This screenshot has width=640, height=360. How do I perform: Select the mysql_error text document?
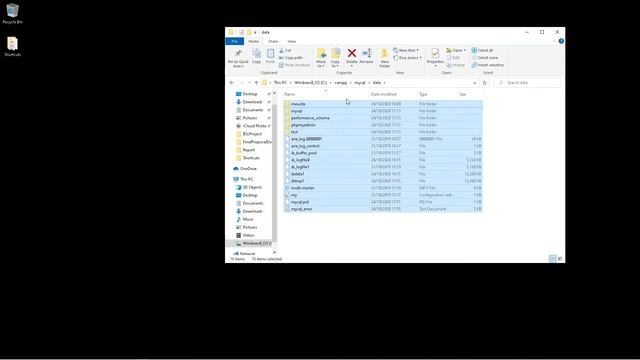[x=383, y=209]
